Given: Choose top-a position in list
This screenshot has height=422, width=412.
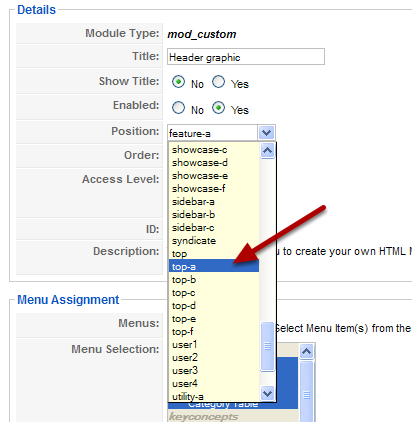Looking at the screenshot, I should (214, 267).
